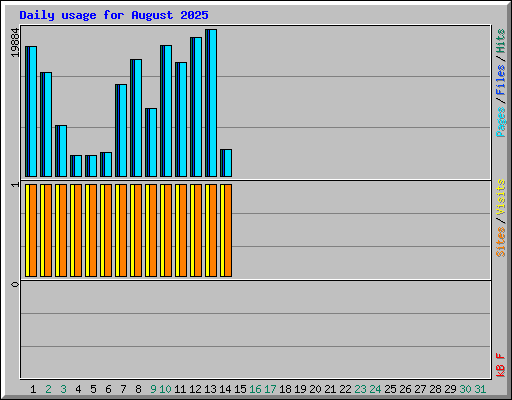
Task: Click the cyan usage bar for day 10
Action: point(168,111)
